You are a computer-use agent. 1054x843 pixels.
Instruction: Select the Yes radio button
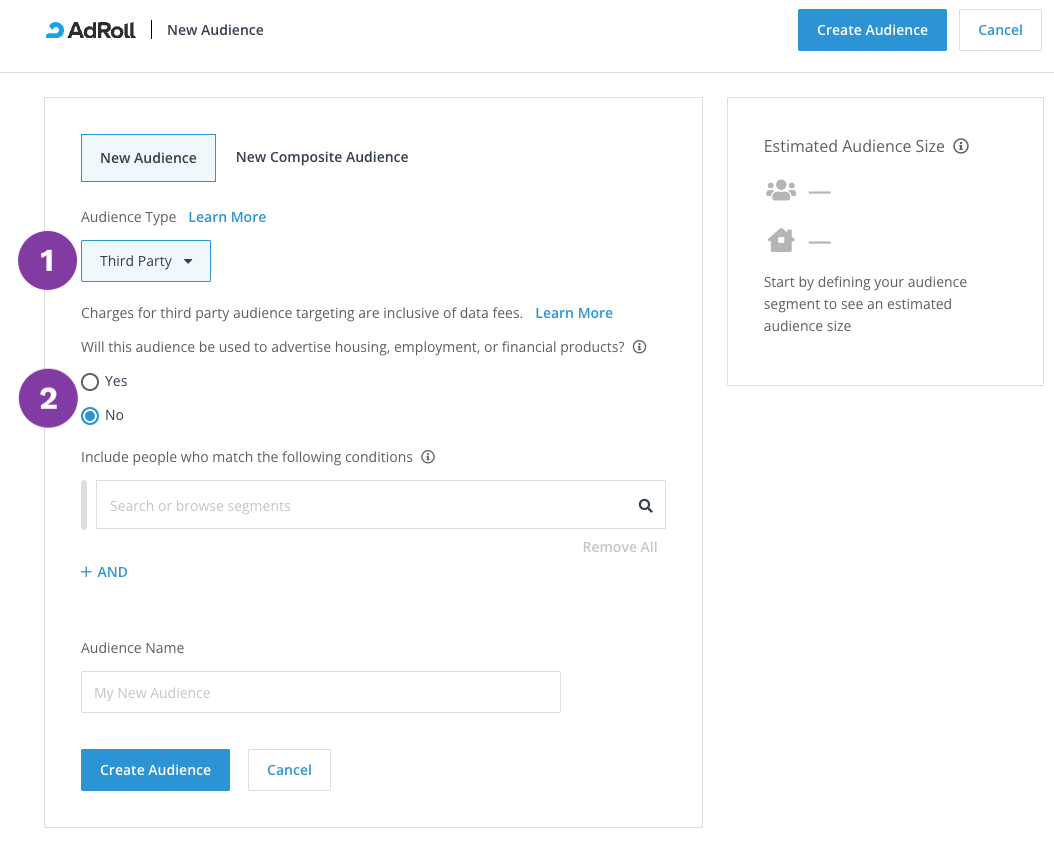[x=91, y=381]
